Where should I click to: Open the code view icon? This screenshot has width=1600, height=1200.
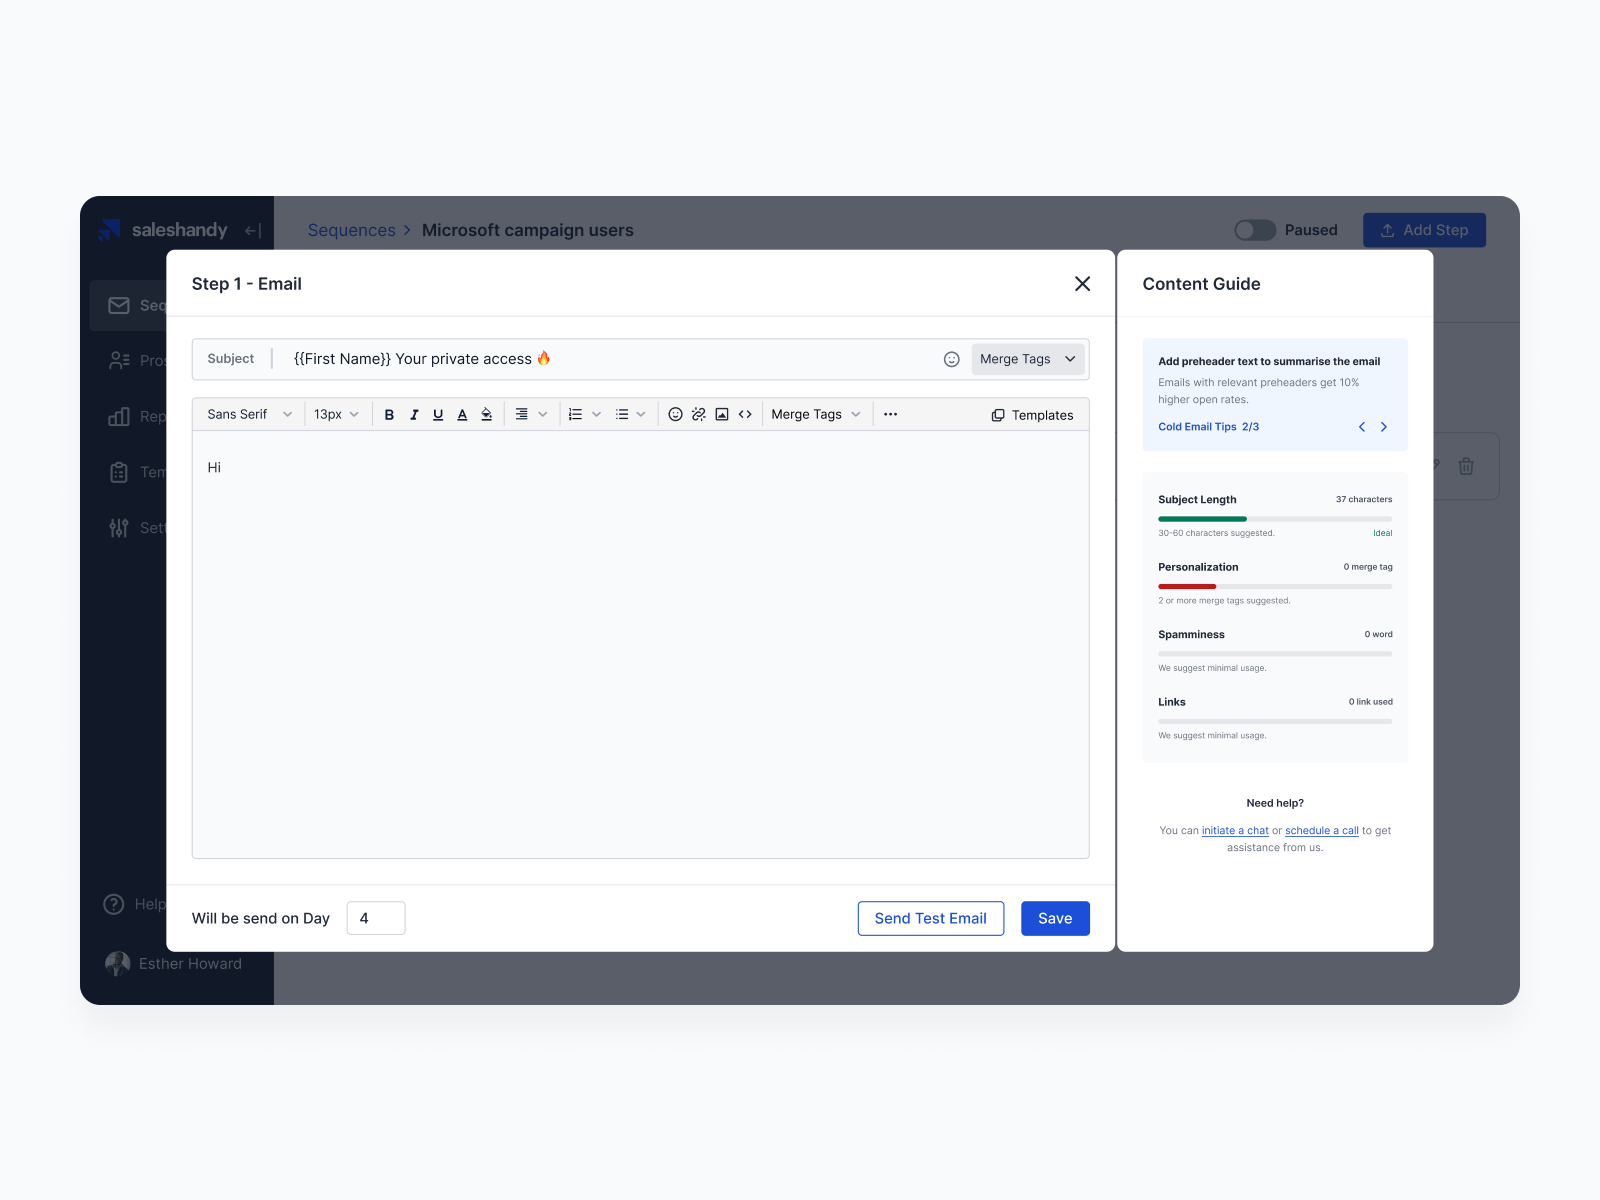[x=745, y=414]
